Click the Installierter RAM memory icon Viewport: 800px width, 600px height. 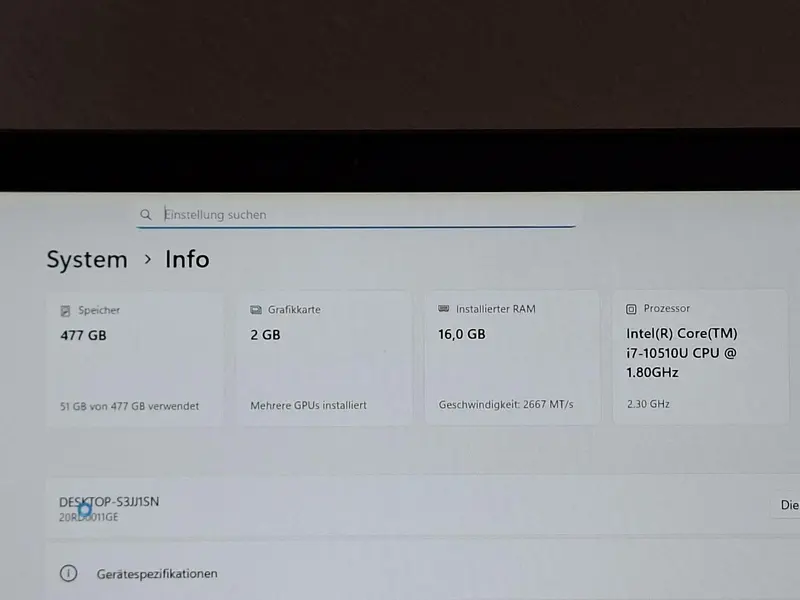[444, 309]
